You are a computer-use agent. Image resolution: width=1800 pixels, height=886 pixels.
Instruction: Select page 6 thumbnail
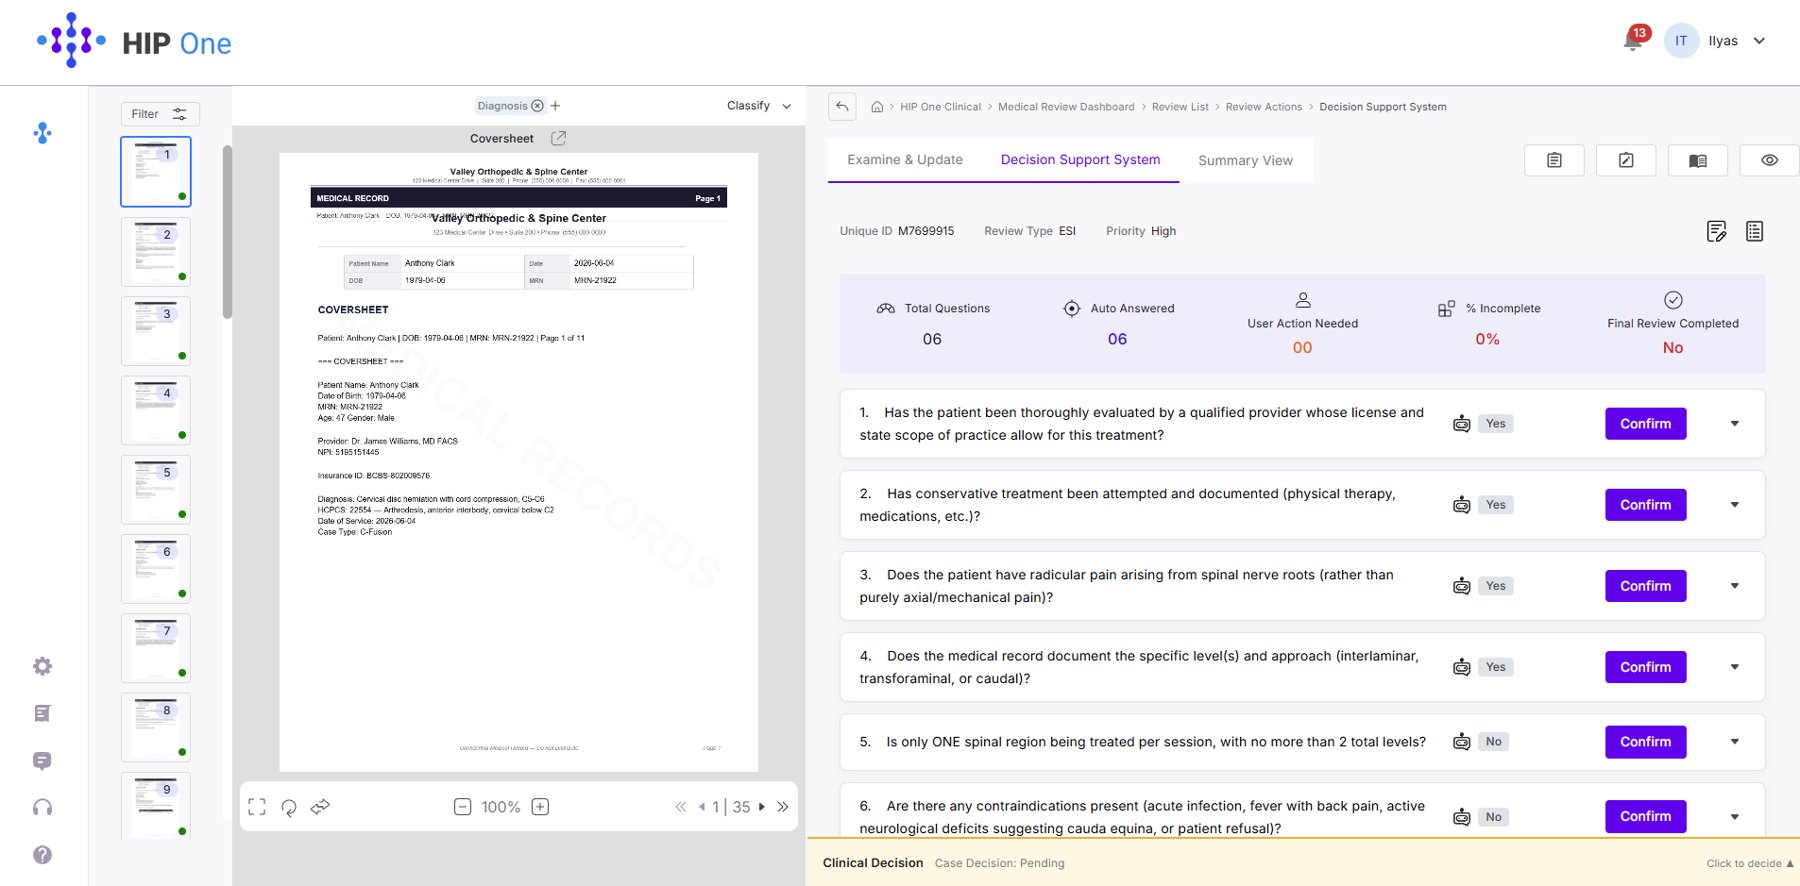[x=156, y=569]
